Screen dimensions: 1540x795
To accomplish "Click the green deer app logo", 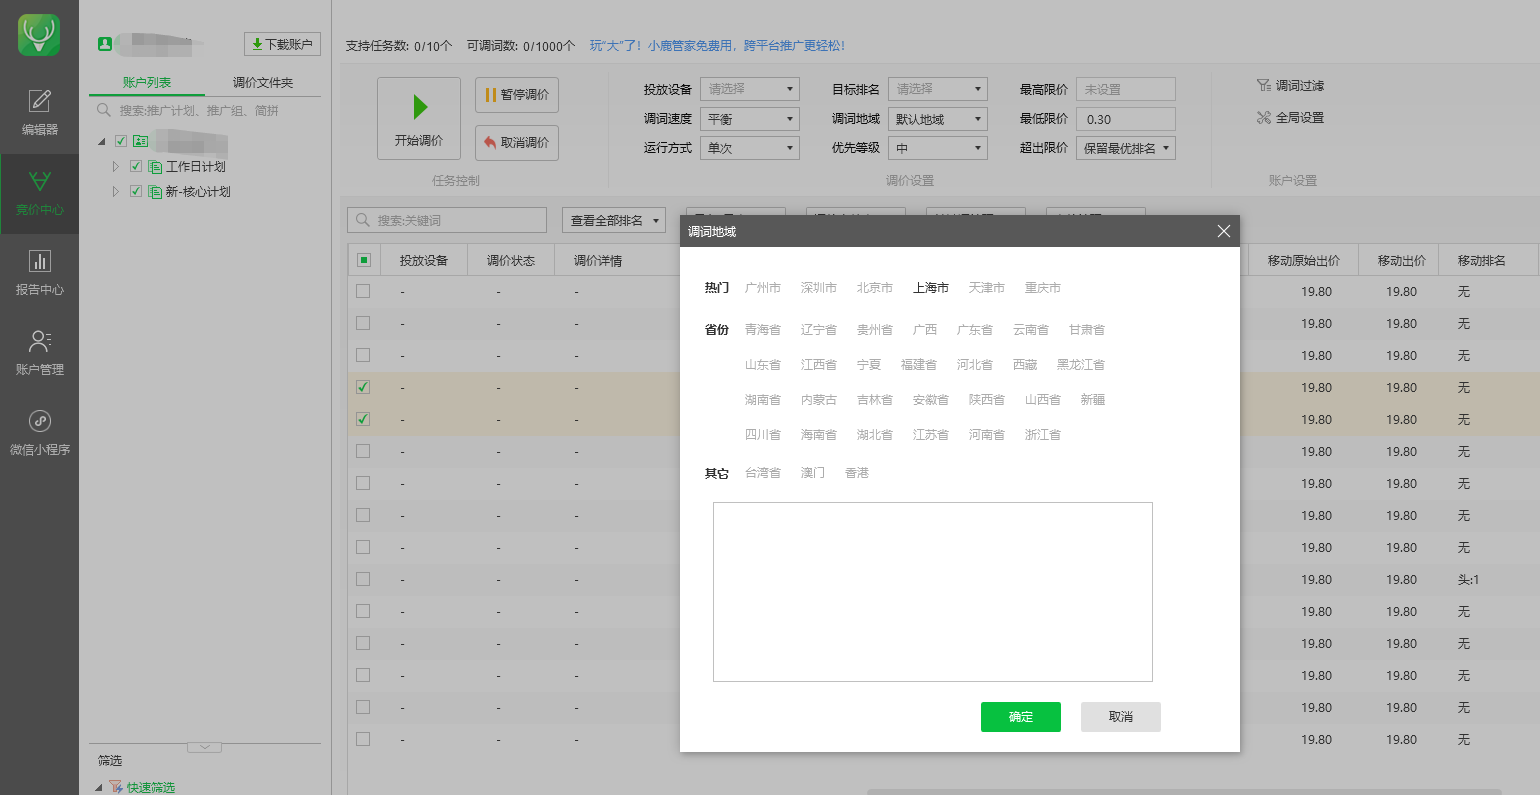I will click(39, 35).
